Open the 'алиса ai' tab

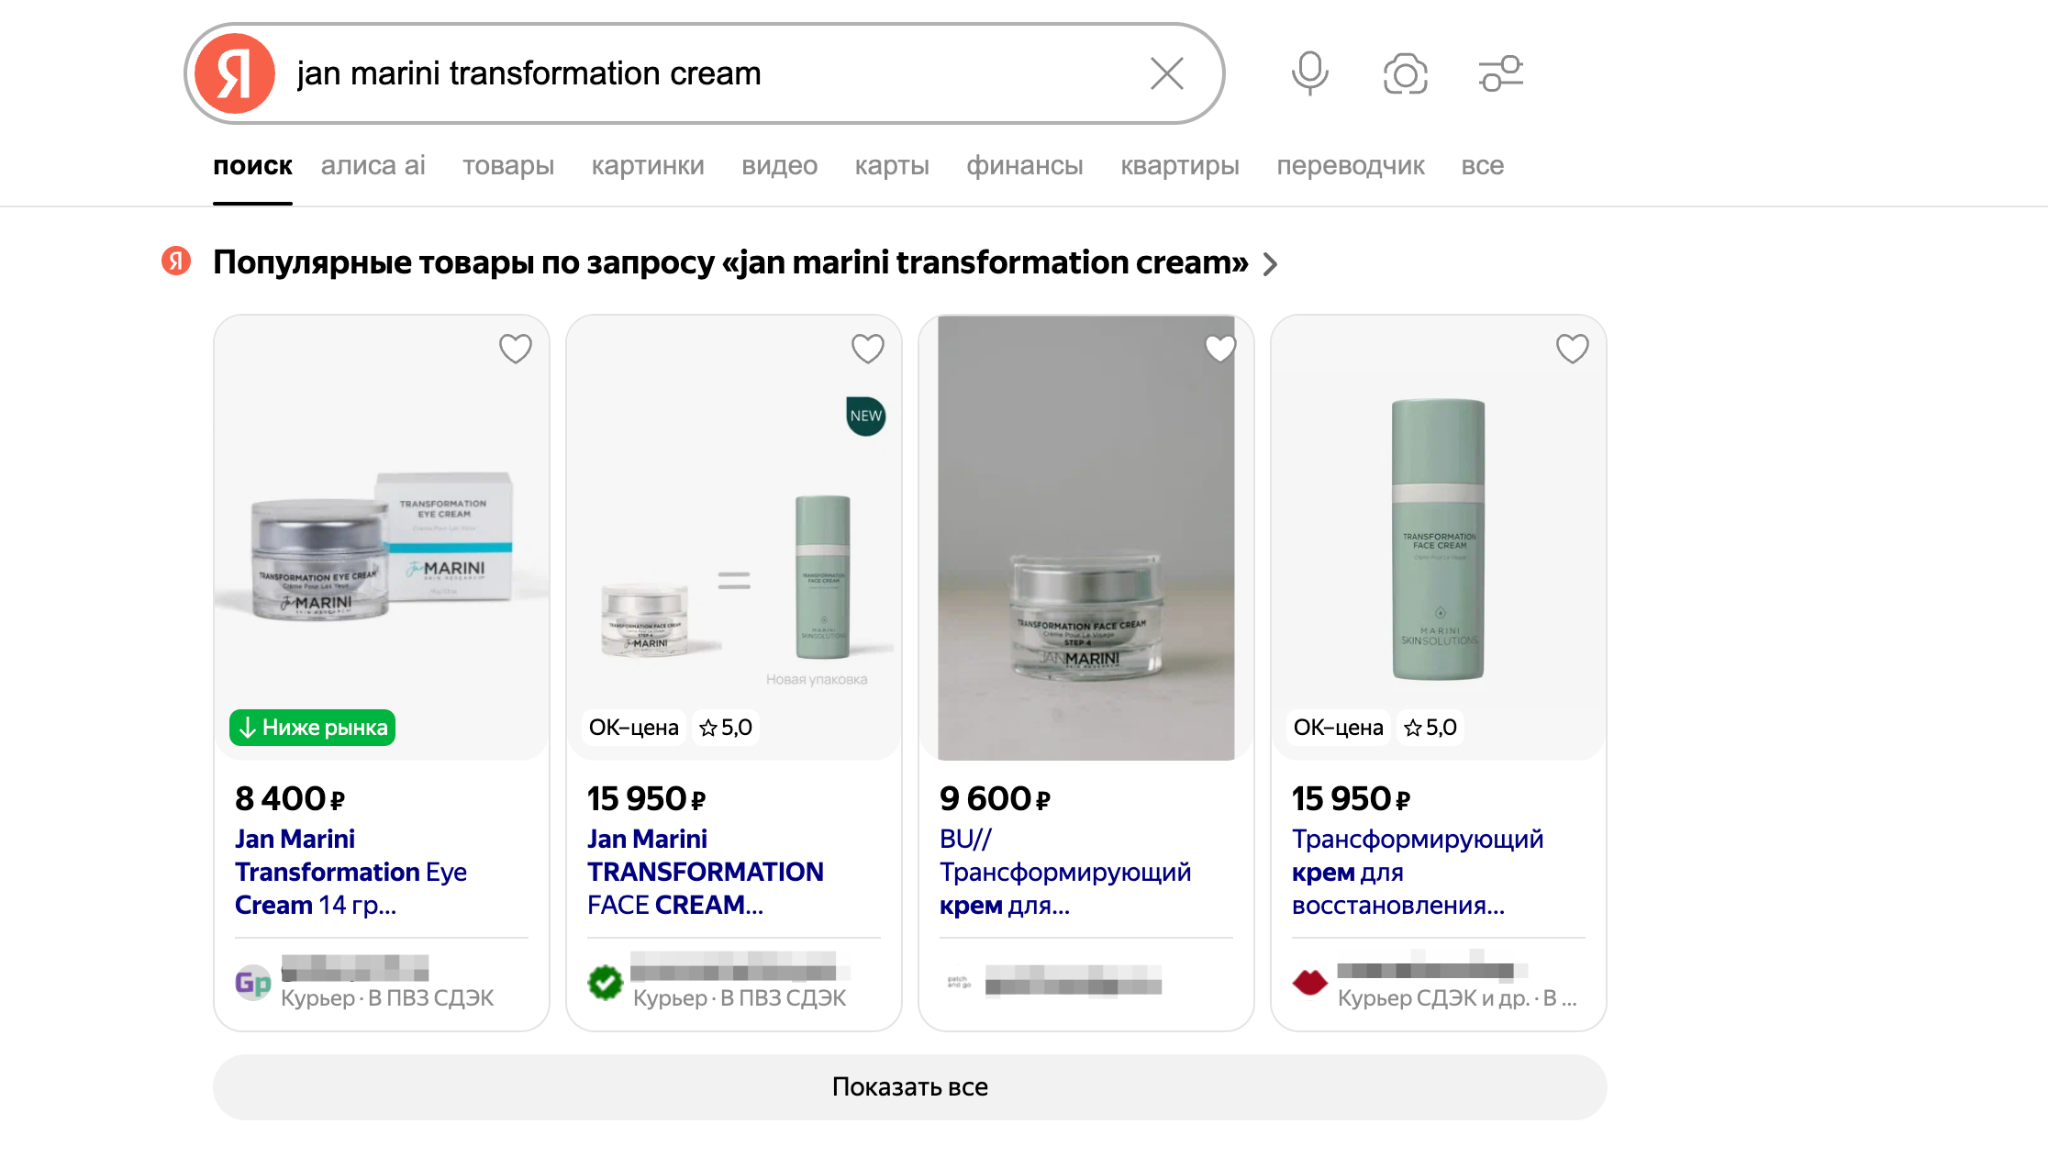(x=373, y=166)
